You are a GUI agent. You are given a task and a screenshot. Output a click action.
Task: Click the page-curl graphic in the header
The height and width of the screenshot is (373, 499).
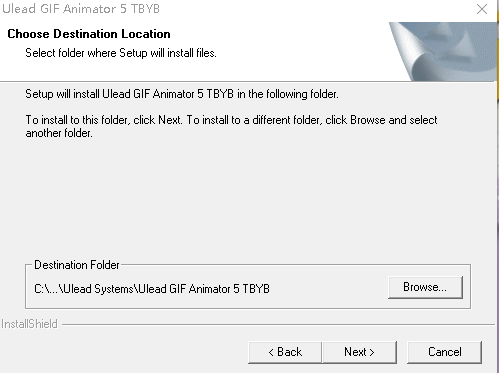(x=443, y=52)
